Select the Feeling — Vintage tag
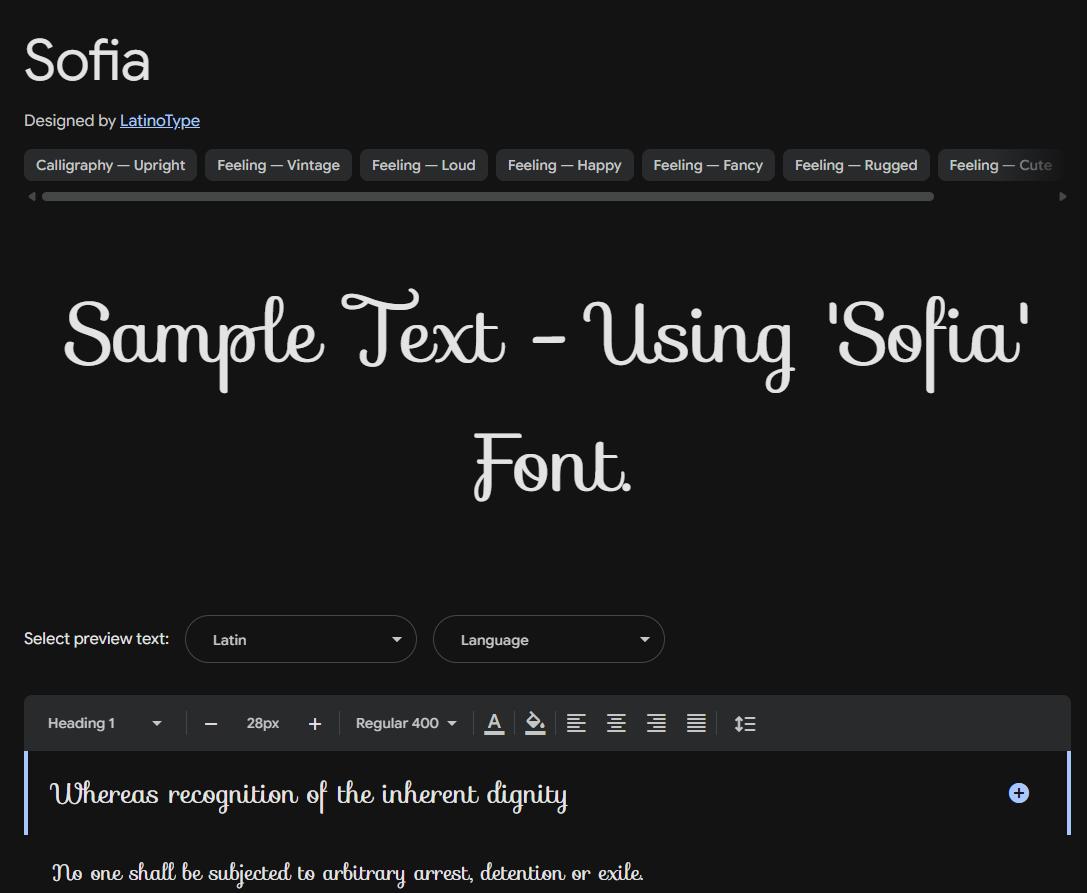Screen dimensions: 1087x893 click(279, 165)
